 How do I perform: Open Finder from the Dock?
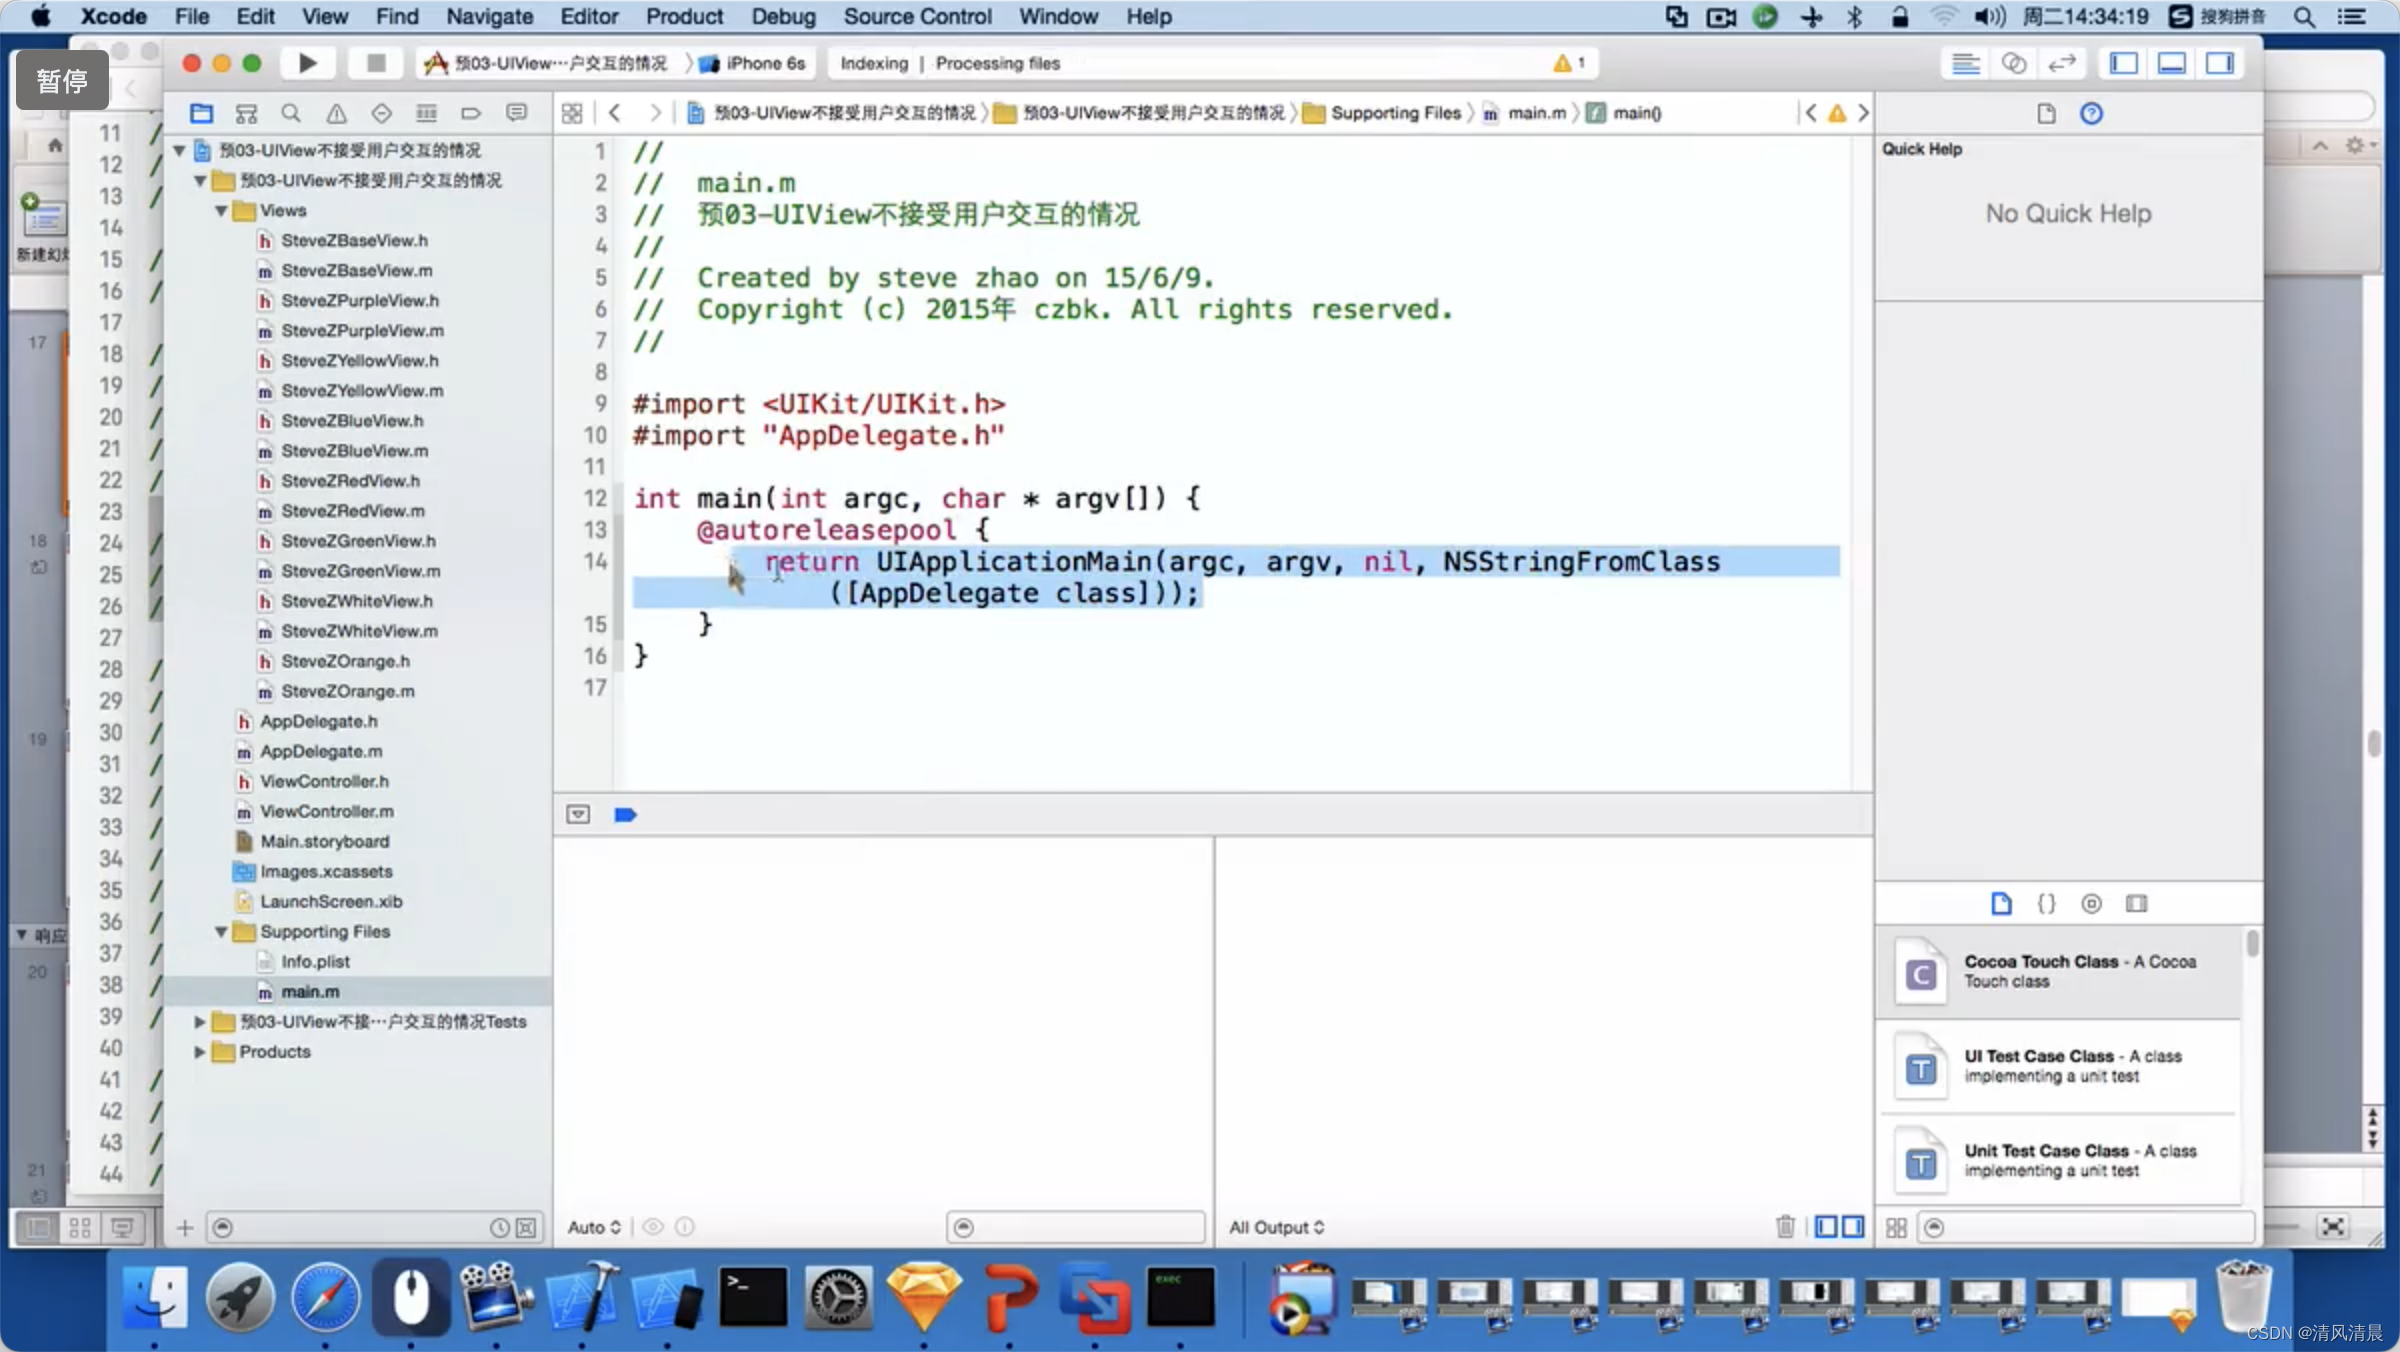[x=154, y=1298]
